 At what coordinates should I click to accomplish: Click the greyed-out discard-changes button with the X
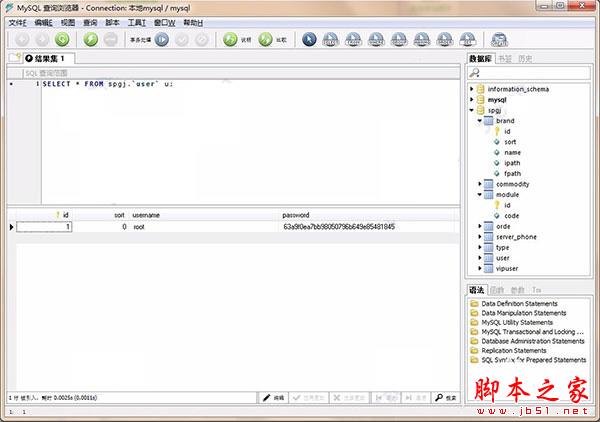click(x=349, y=398)
